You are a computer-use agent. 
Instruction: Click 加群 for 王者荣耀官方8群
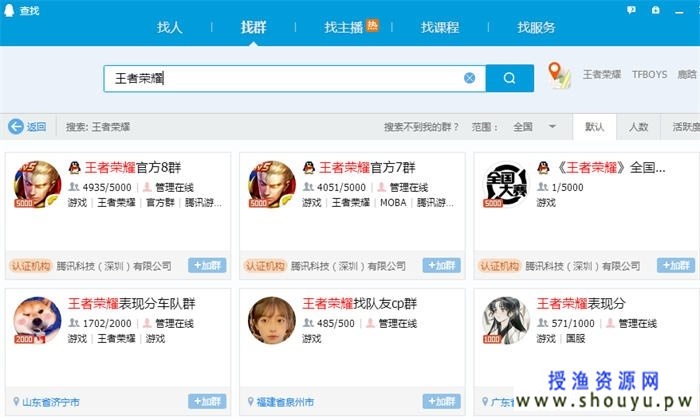click(x=207, y=266)
